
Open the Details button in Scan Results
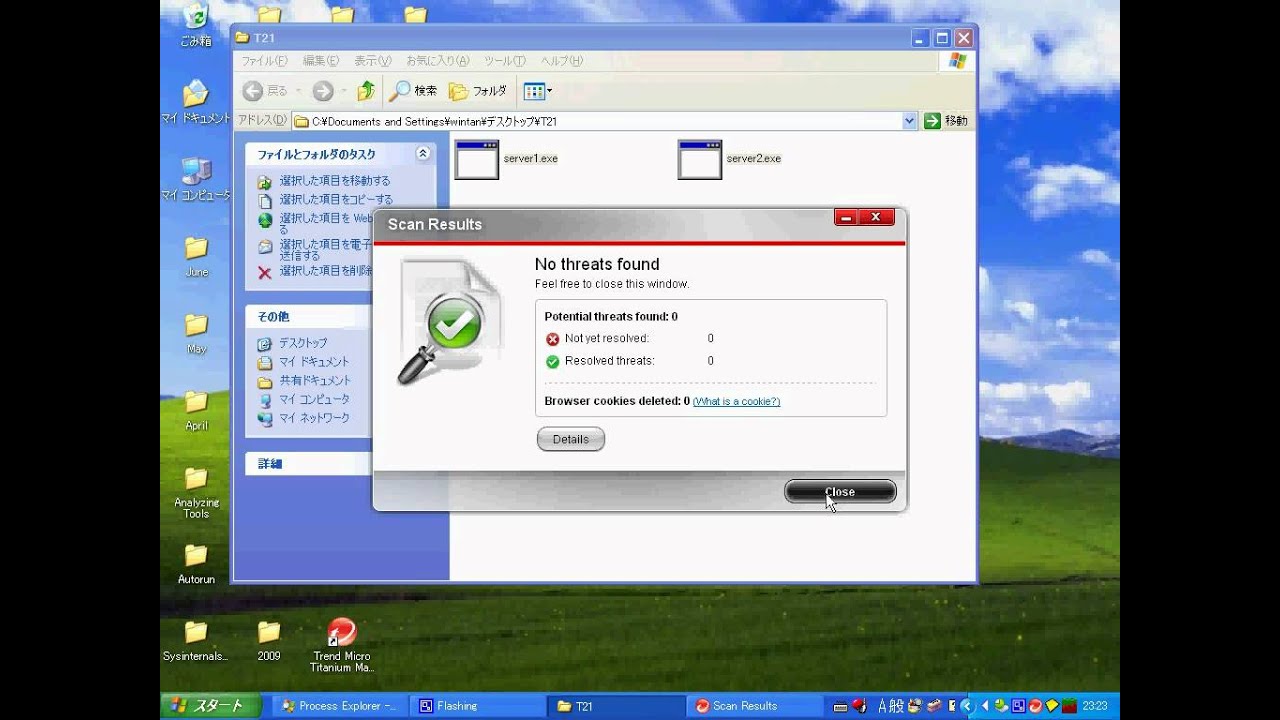(x=571, y=439)
